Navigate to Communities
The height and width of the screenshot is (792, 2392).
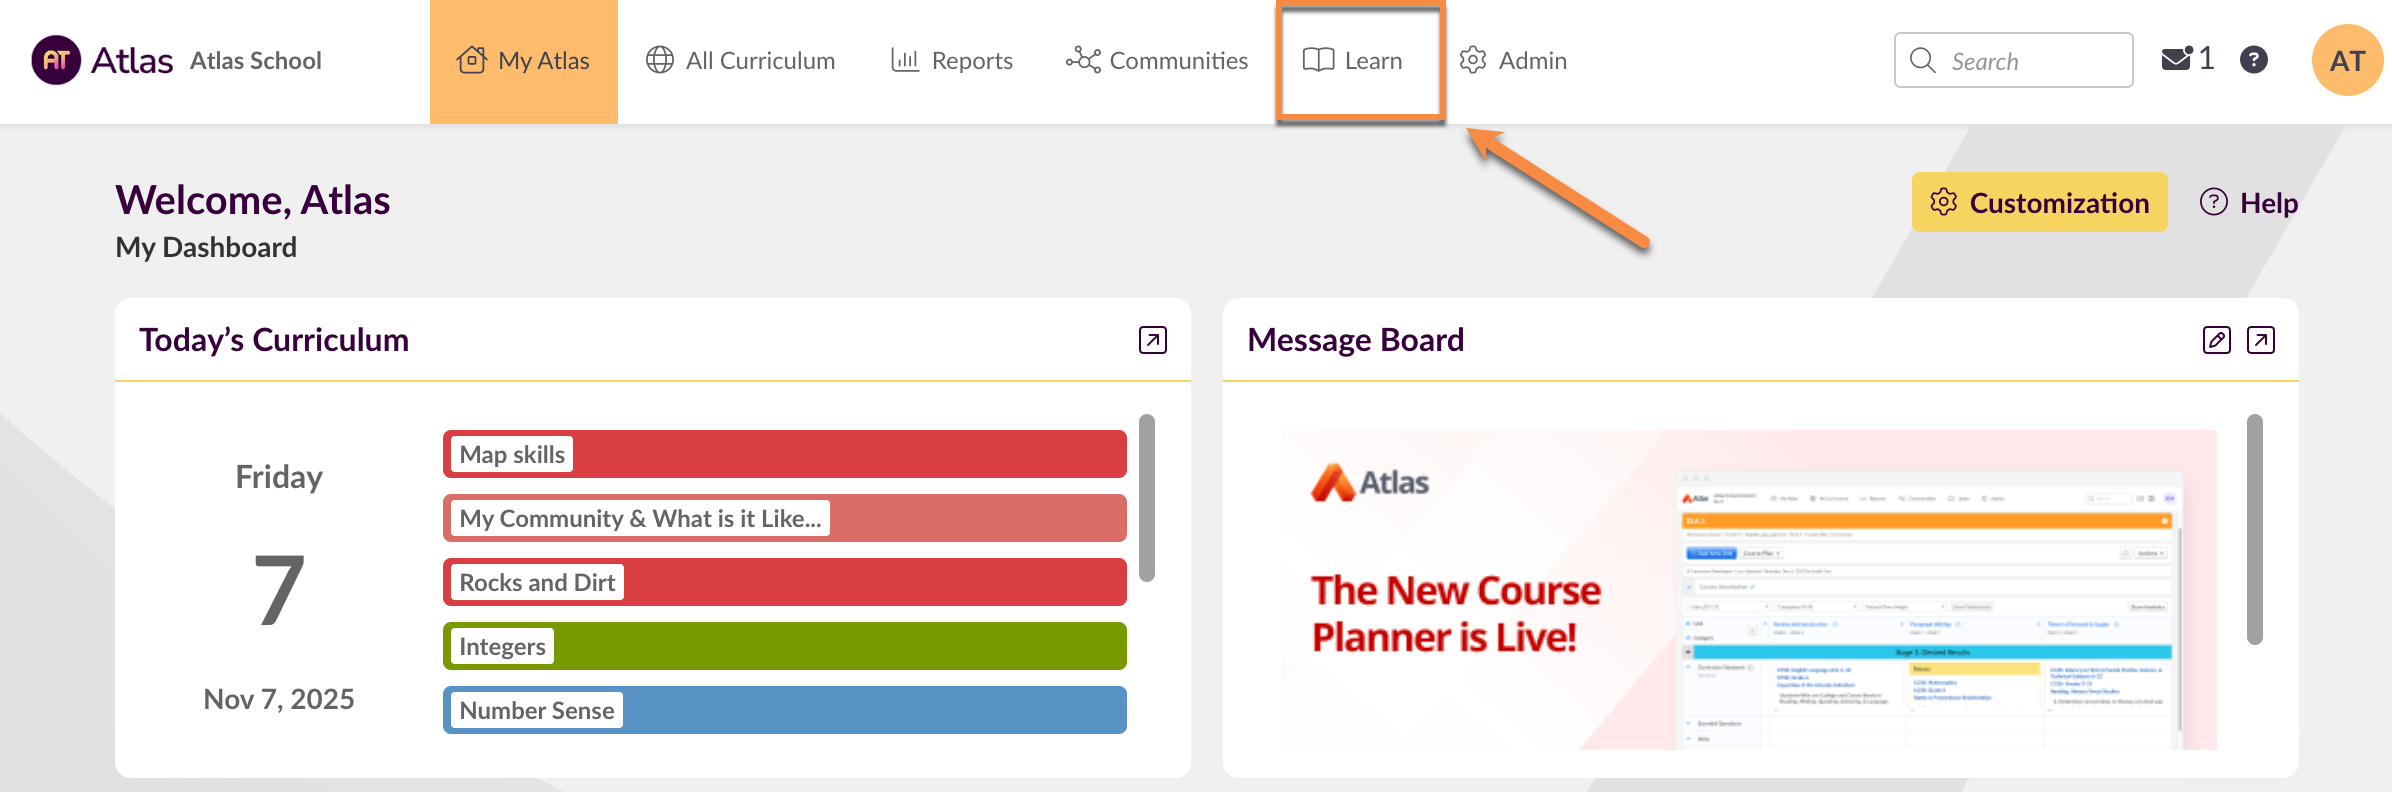(1157, 61)
